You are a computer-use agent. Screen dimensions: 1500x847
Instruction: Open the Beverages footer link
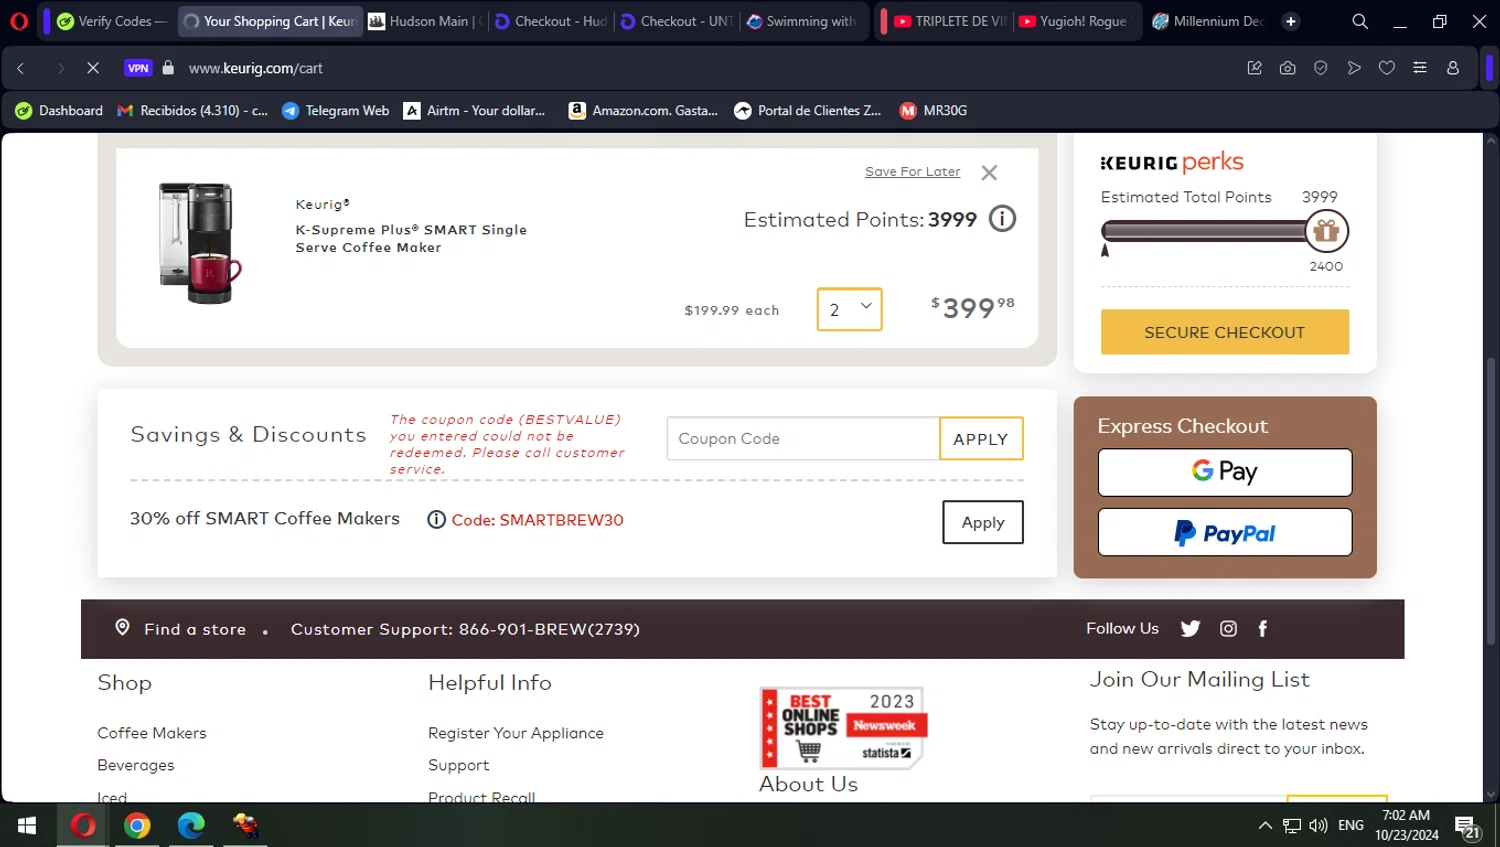[x=136, y=765]
